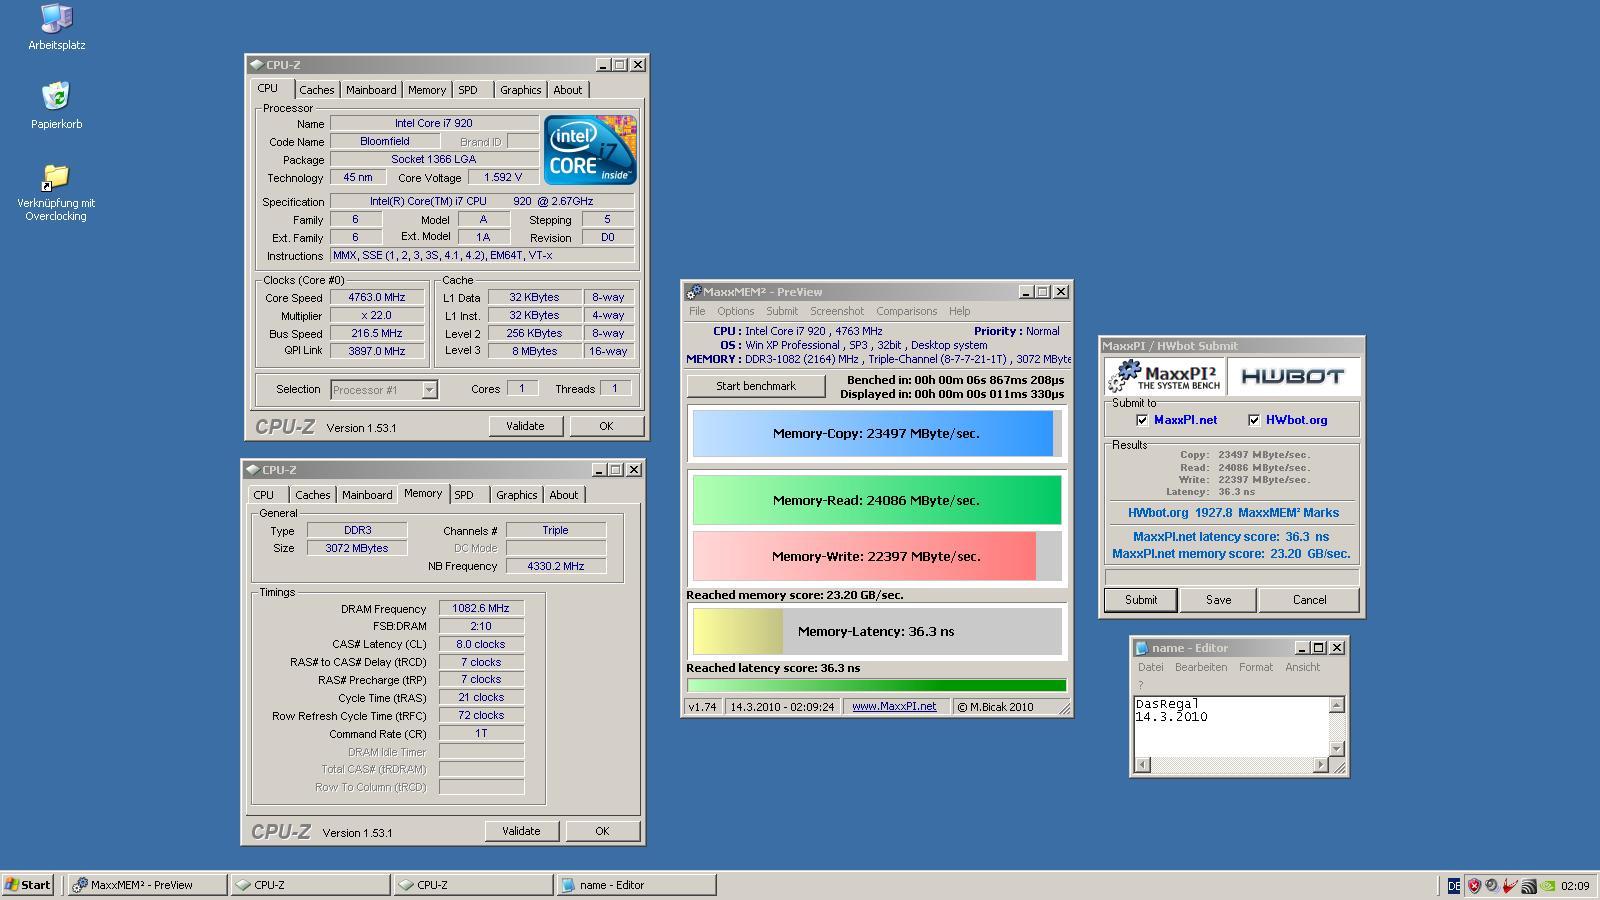The image size is (1600, 900).
Task: Open the red security shield tray icon
Action: click(1473, 885)
